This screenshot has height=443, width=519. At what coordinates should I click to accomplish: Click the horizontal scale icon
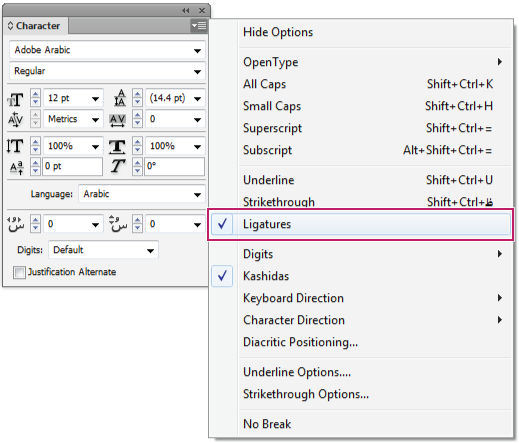(117, 147)
